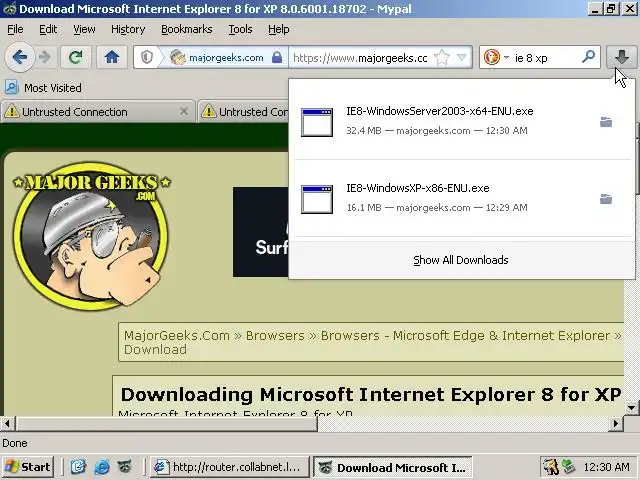Click the Forward arrow button
The width and height of the screenshot is (640, 480).
click(x=44, y=57)
